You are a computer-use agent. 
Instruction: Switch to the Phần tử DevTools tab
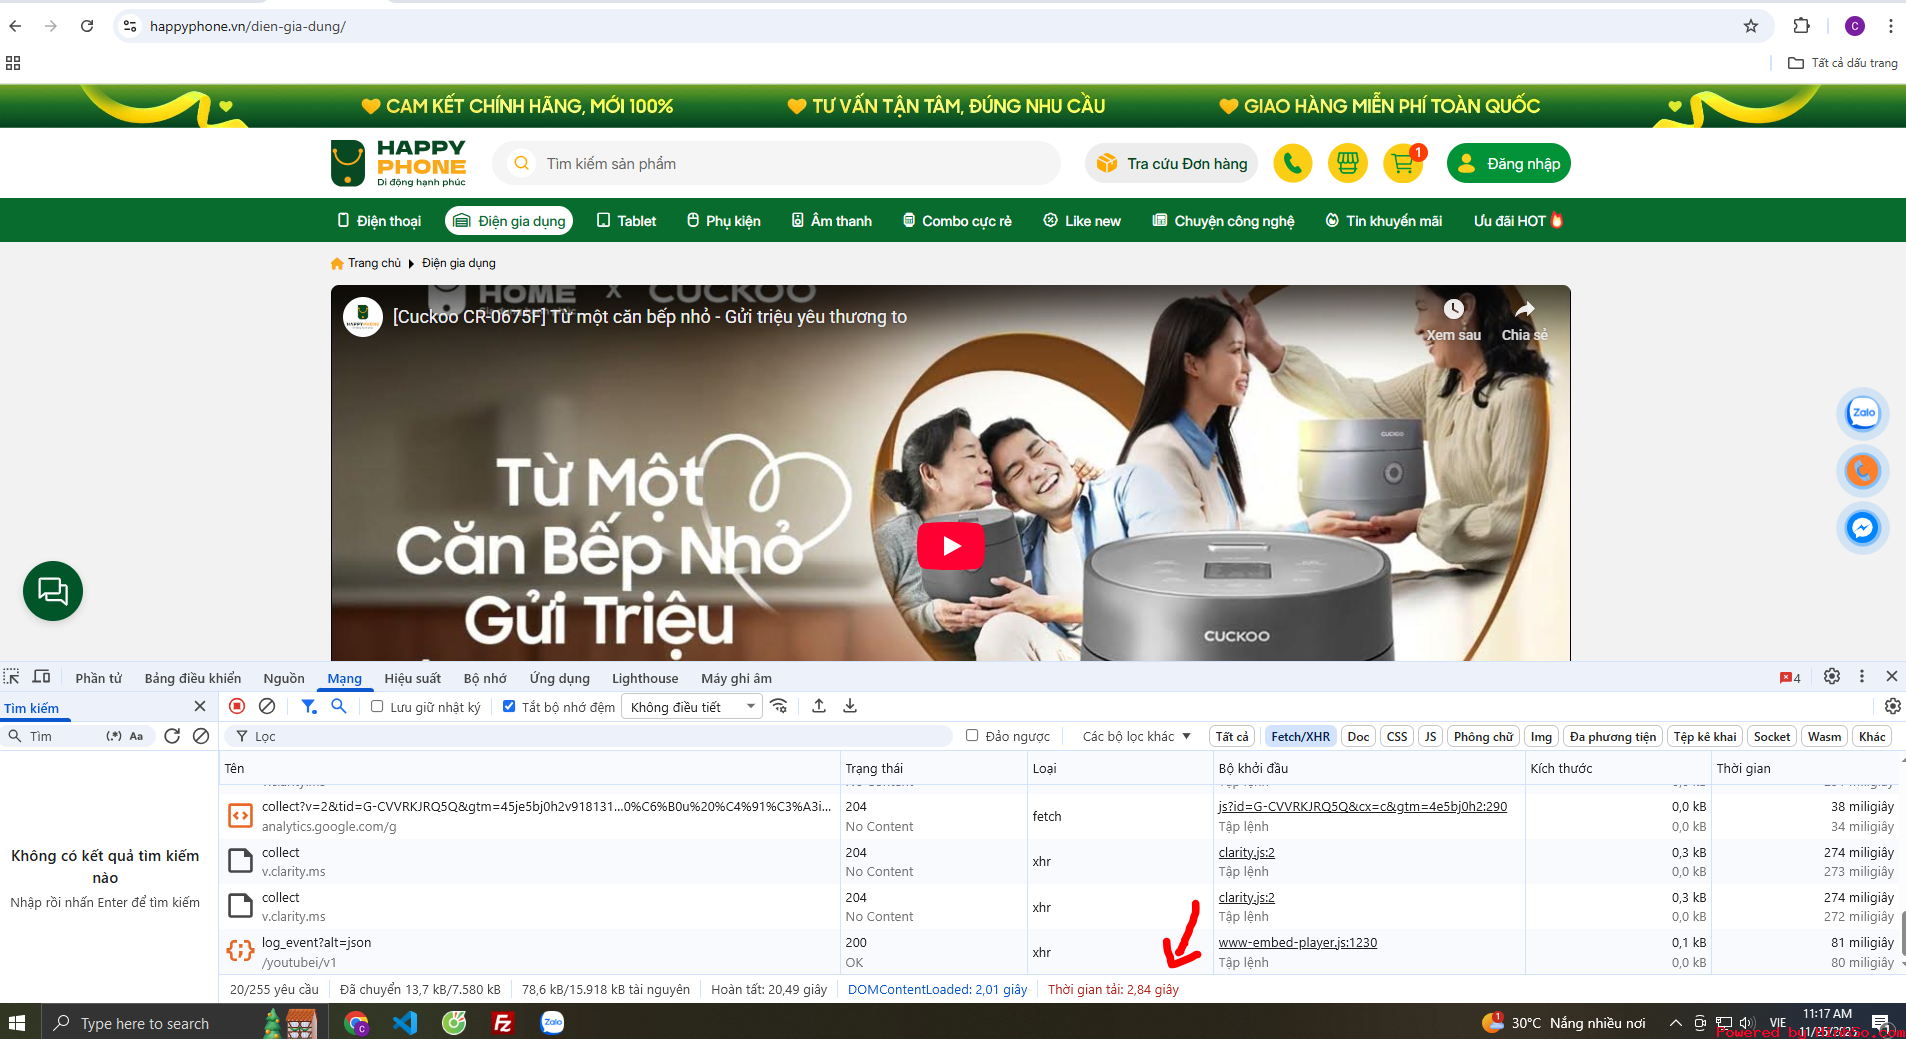(98, 678)
